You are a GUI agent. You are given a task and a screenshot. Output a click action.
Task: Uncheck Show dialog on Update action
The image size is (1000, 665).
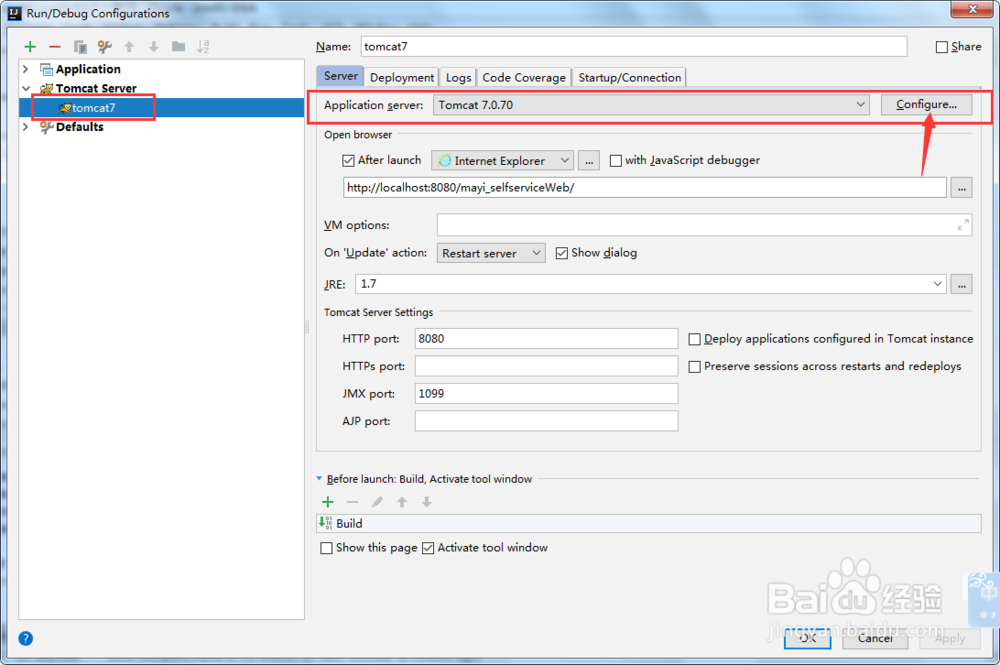coord(562,253)
